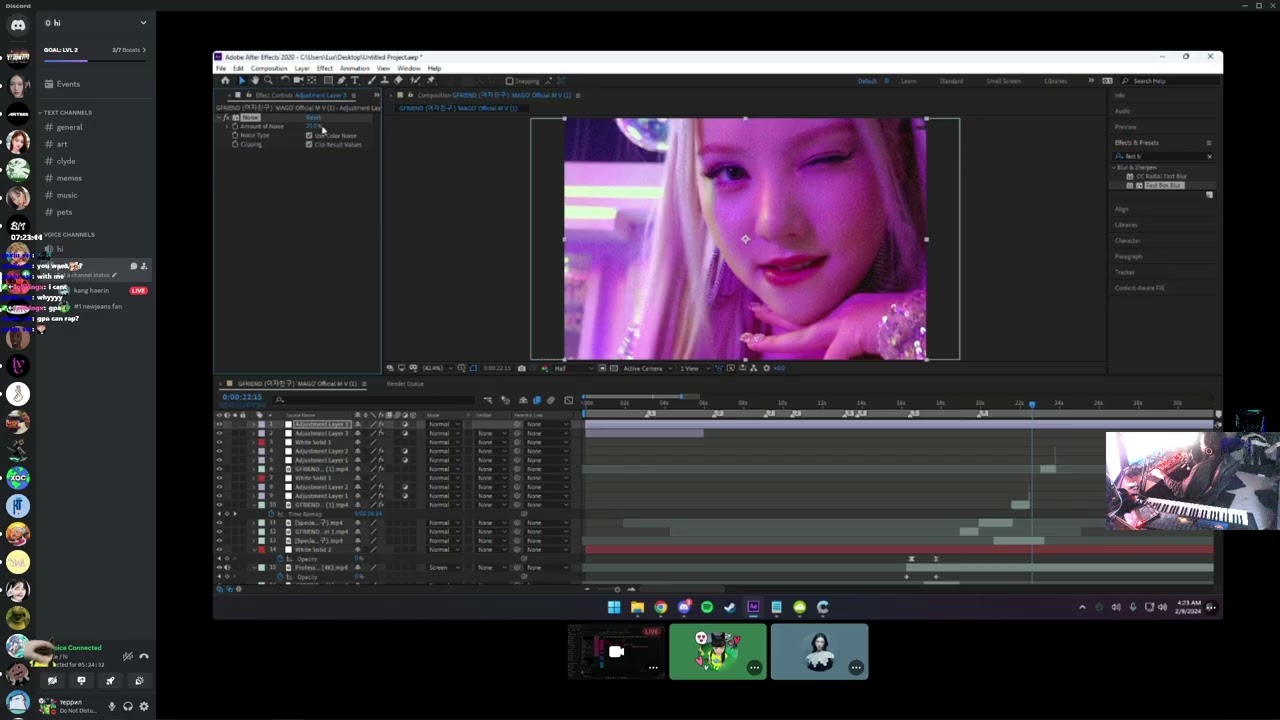1280x720 pixels.
Task: Select the Eraser tool
Action: [x=398, y=80]
